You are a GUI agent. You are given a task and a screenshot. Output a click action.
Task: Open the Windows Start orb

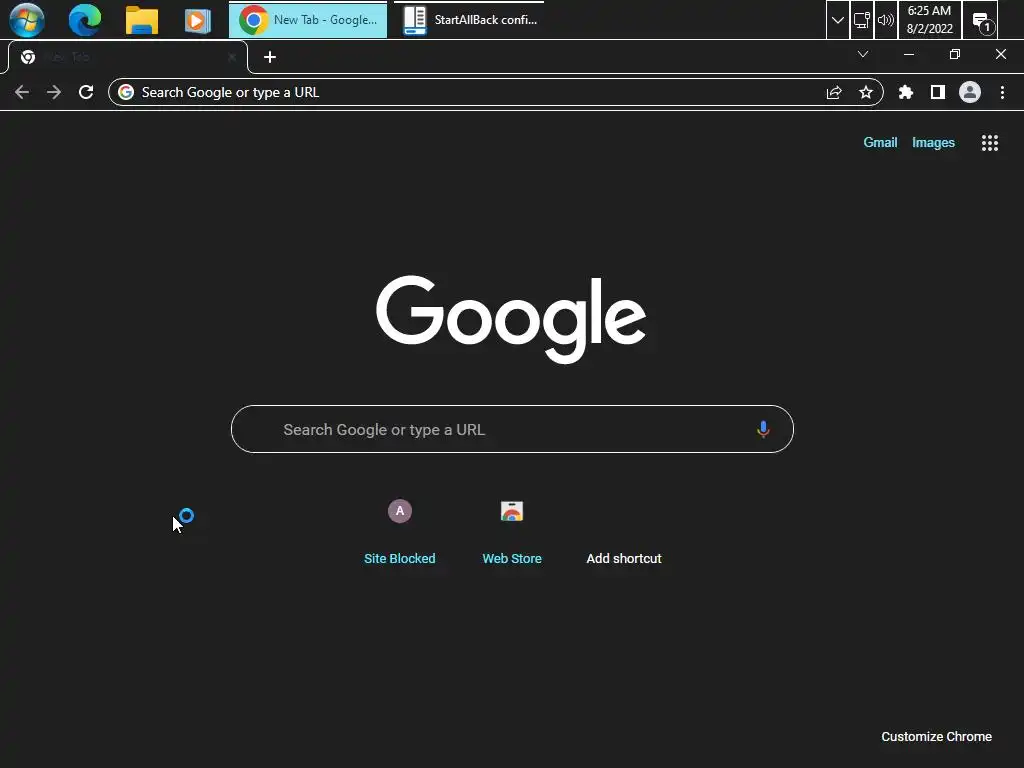pos(27,20)
